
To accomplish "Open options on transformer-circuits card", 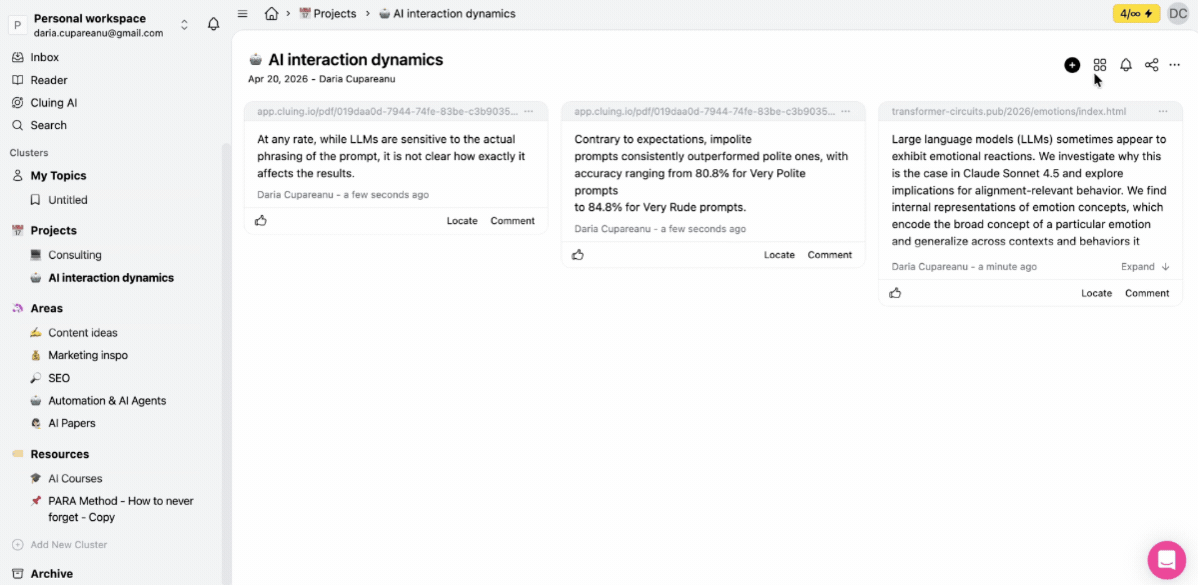I will 1163,112.
